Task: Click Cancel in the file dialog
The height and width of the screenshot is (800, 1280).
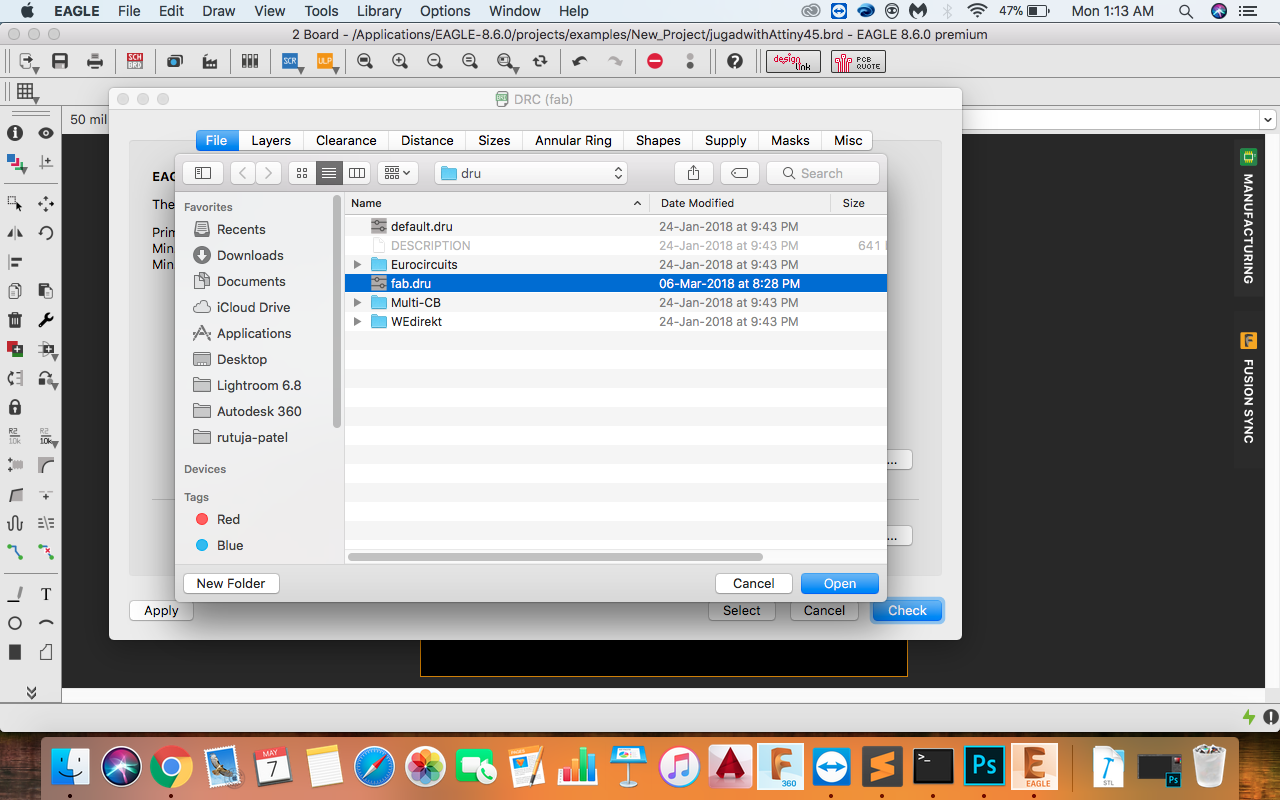Action: (754, 583)
